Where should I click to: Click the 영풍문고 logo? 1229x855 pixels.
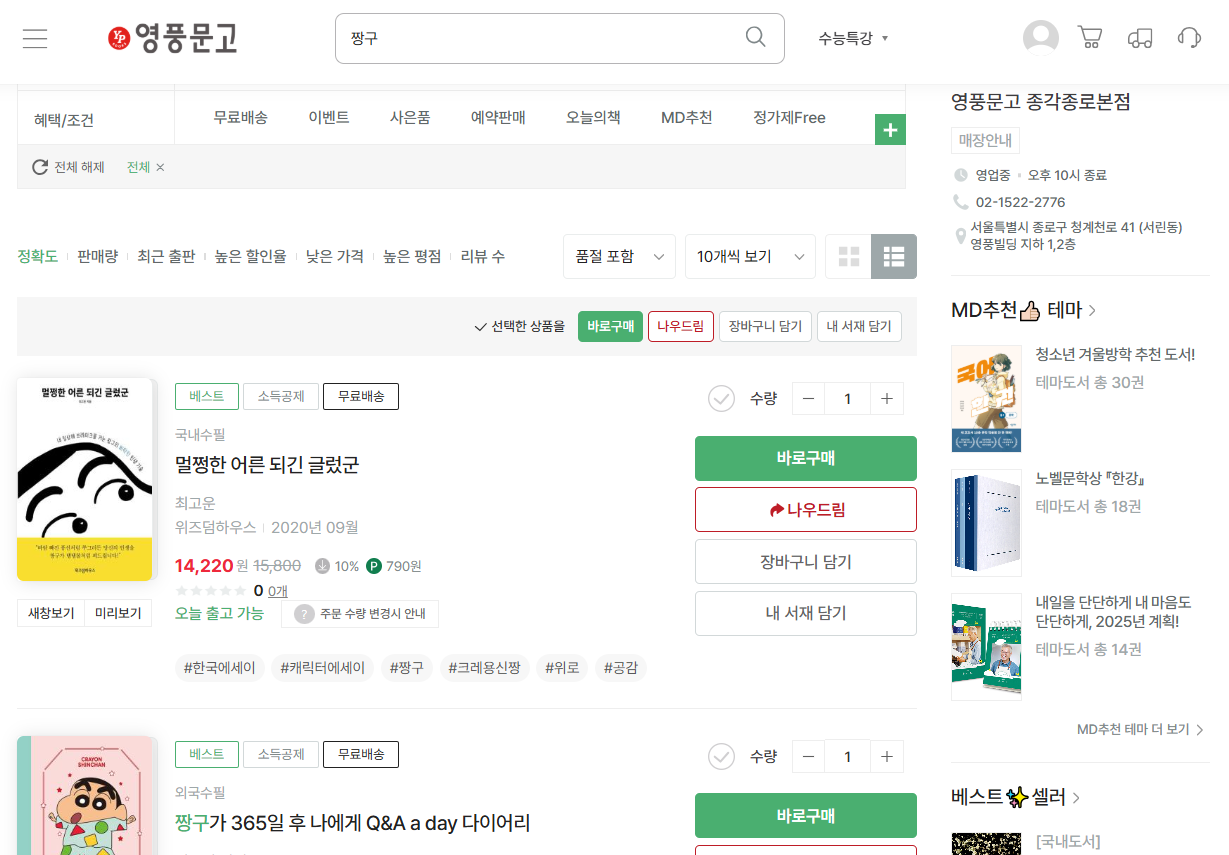click(x=172, y=38)
